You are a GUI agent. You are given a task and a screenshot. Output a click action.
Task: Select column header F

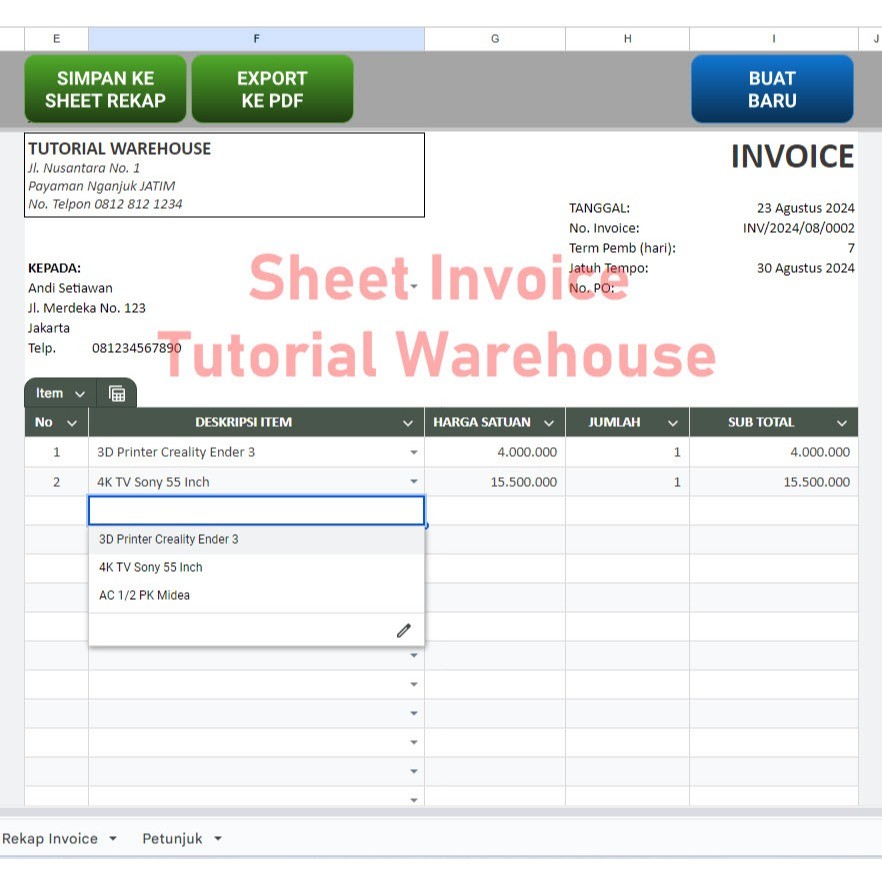(256, 38)
